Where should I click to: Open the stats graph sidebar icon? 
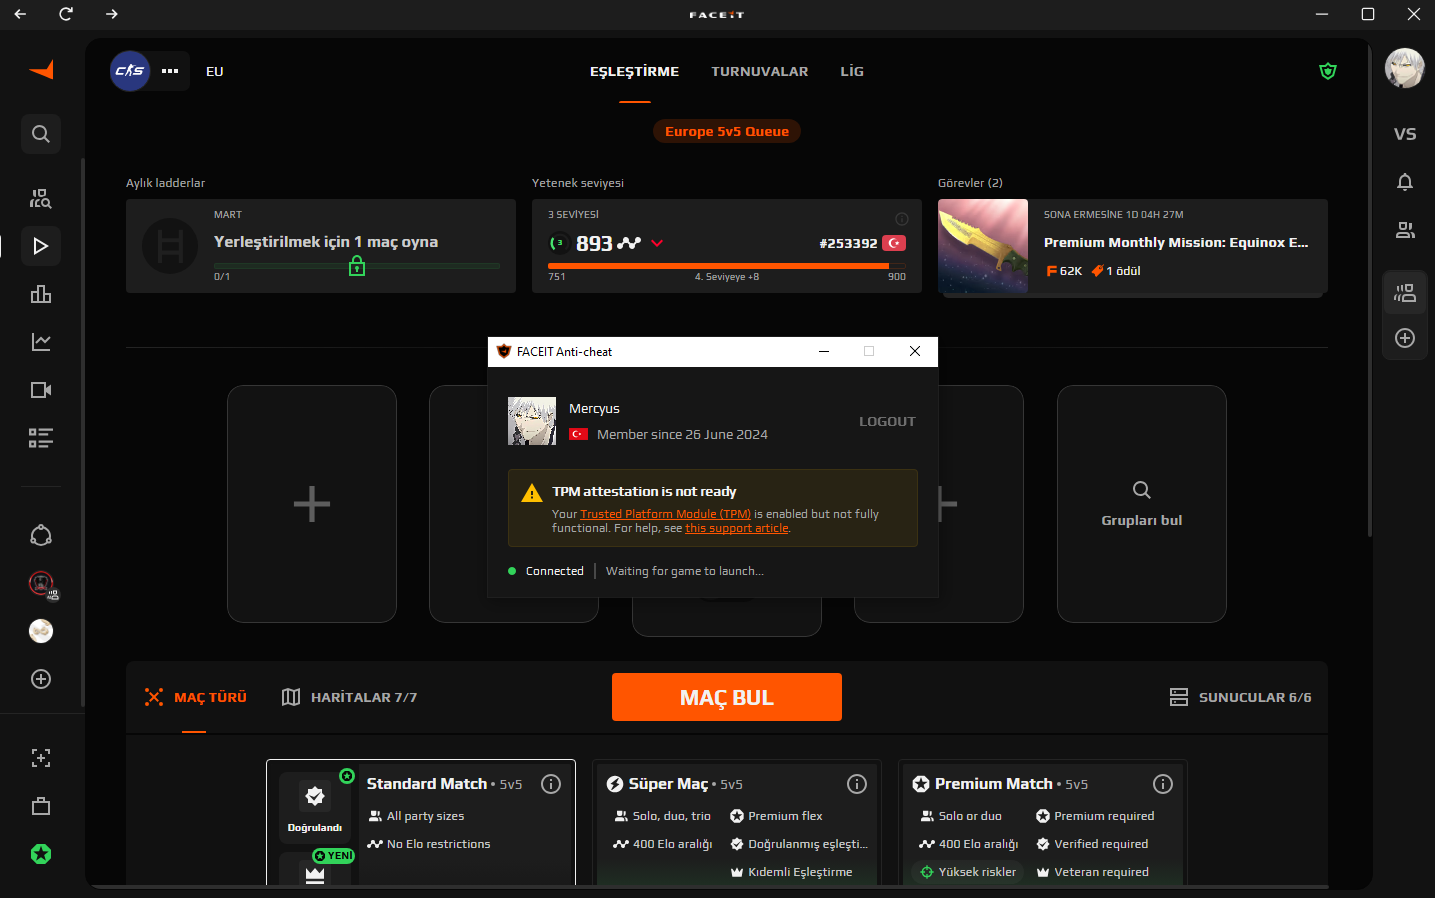(41, 342)
